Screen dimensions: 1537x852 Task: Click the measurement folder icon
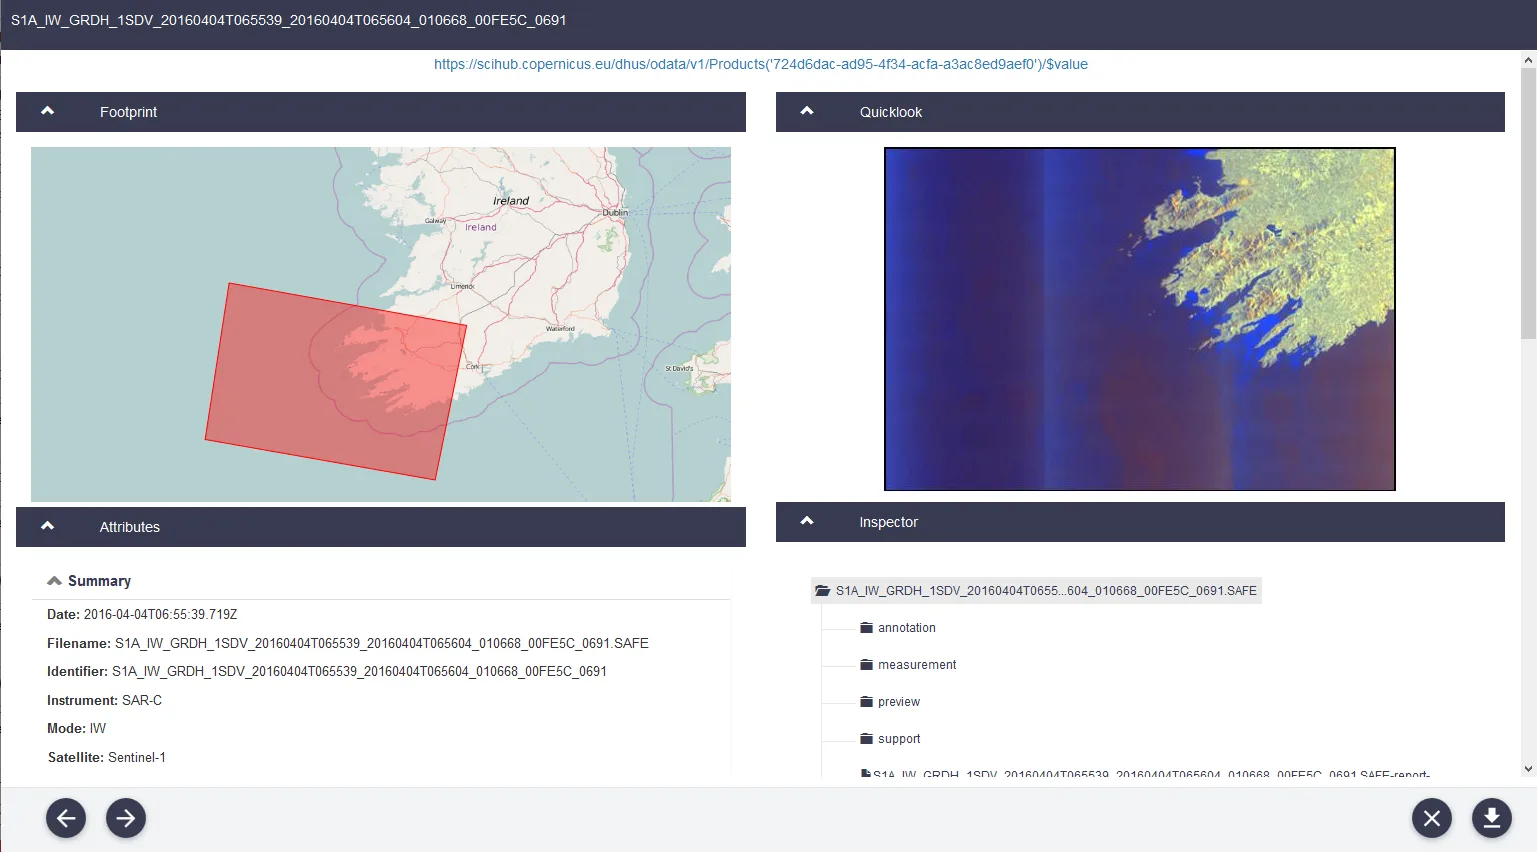(x=867, y=665)
